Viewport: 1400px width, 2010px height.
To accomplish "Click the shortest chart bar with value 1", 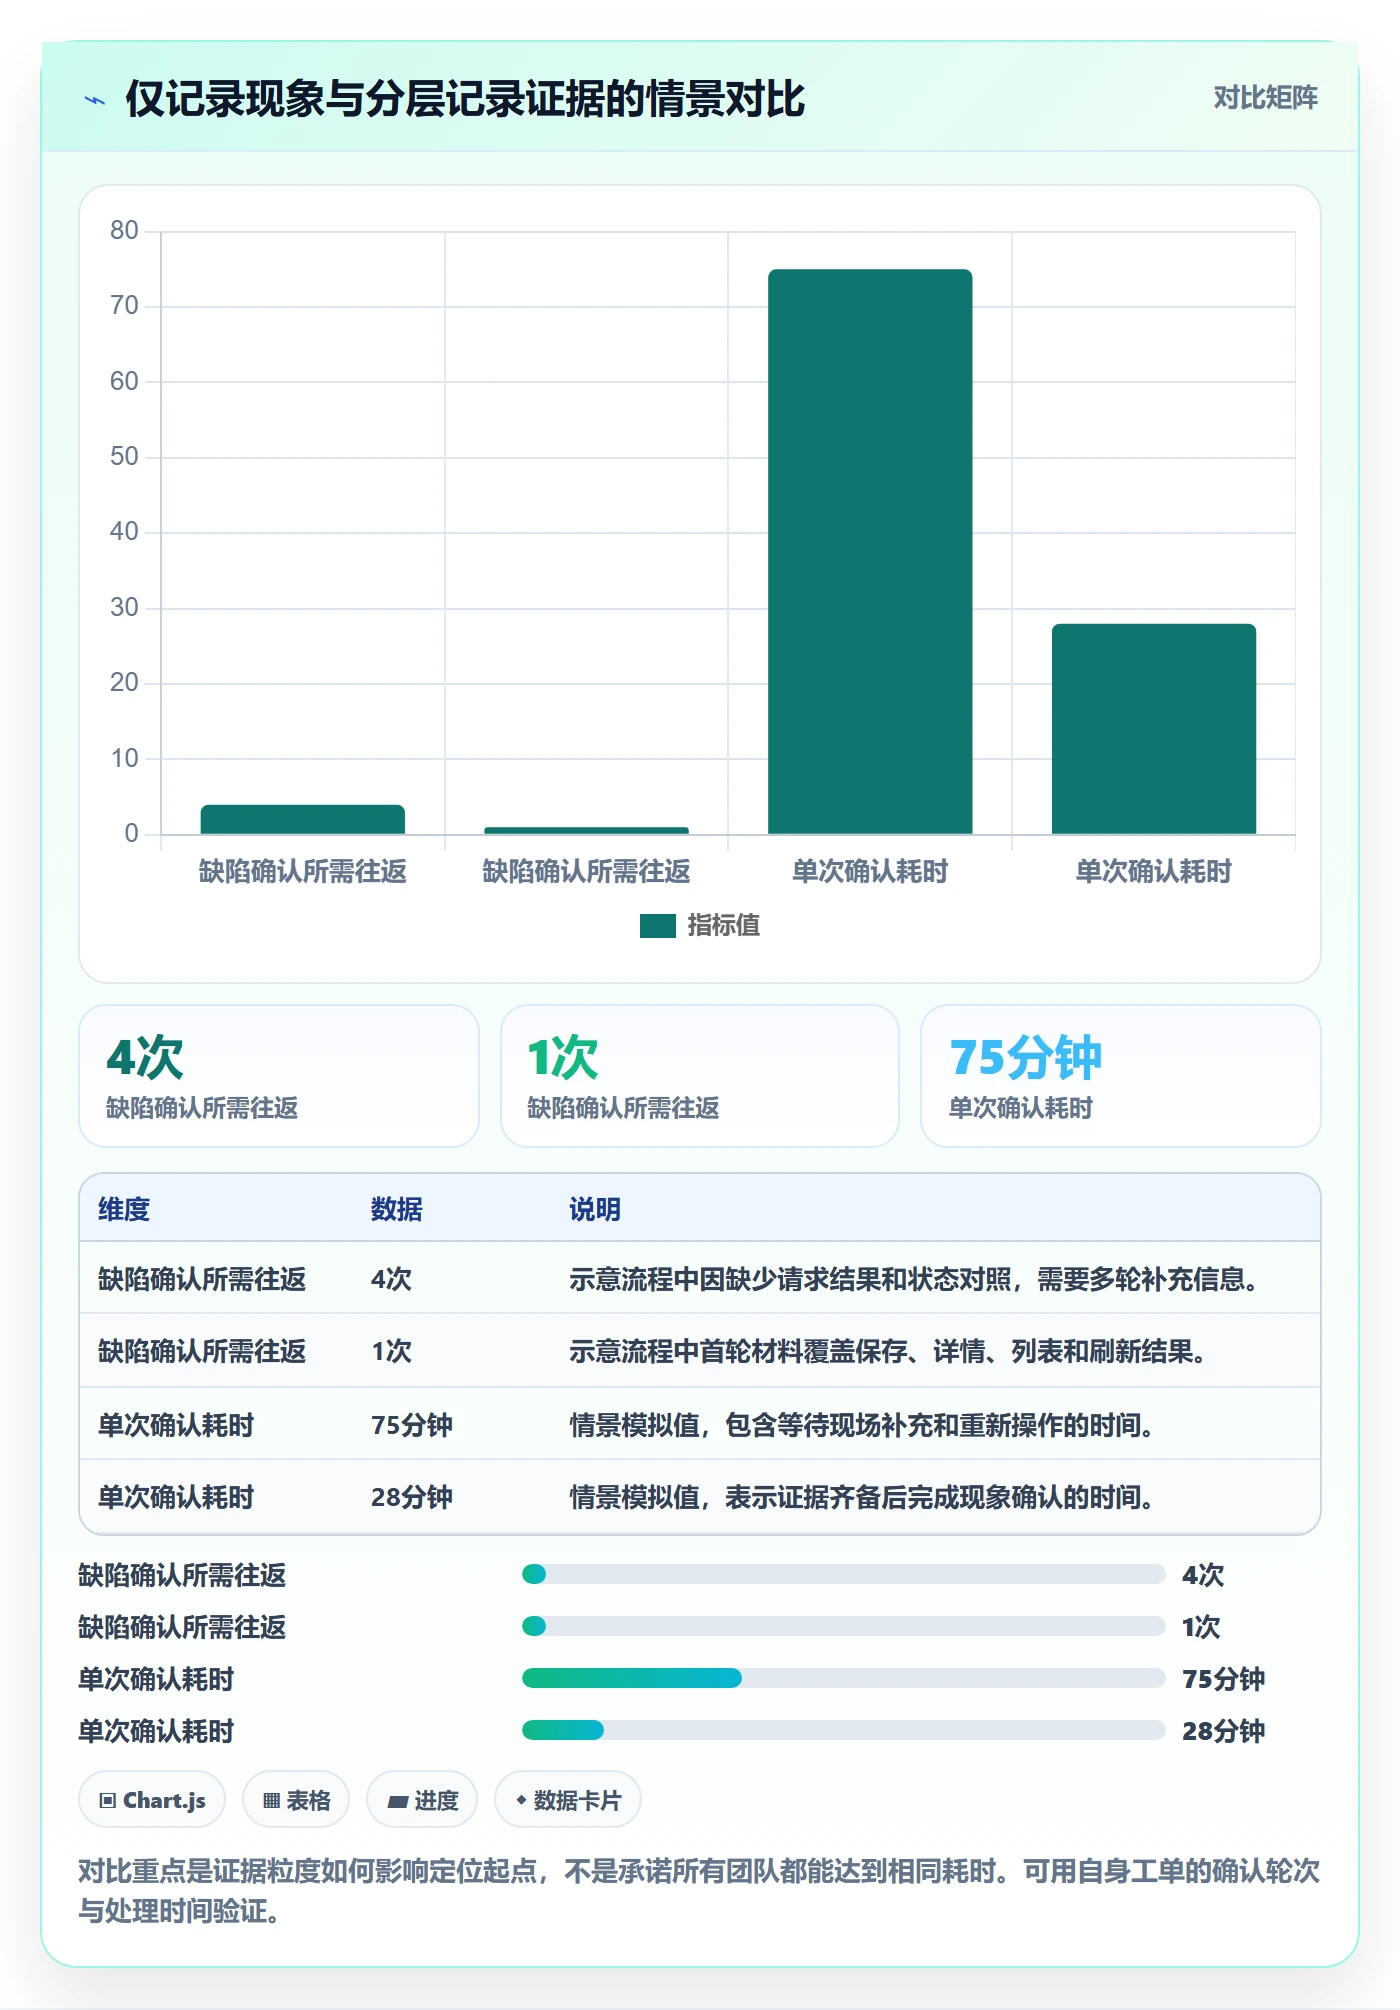I will click(x=586, y=830).
